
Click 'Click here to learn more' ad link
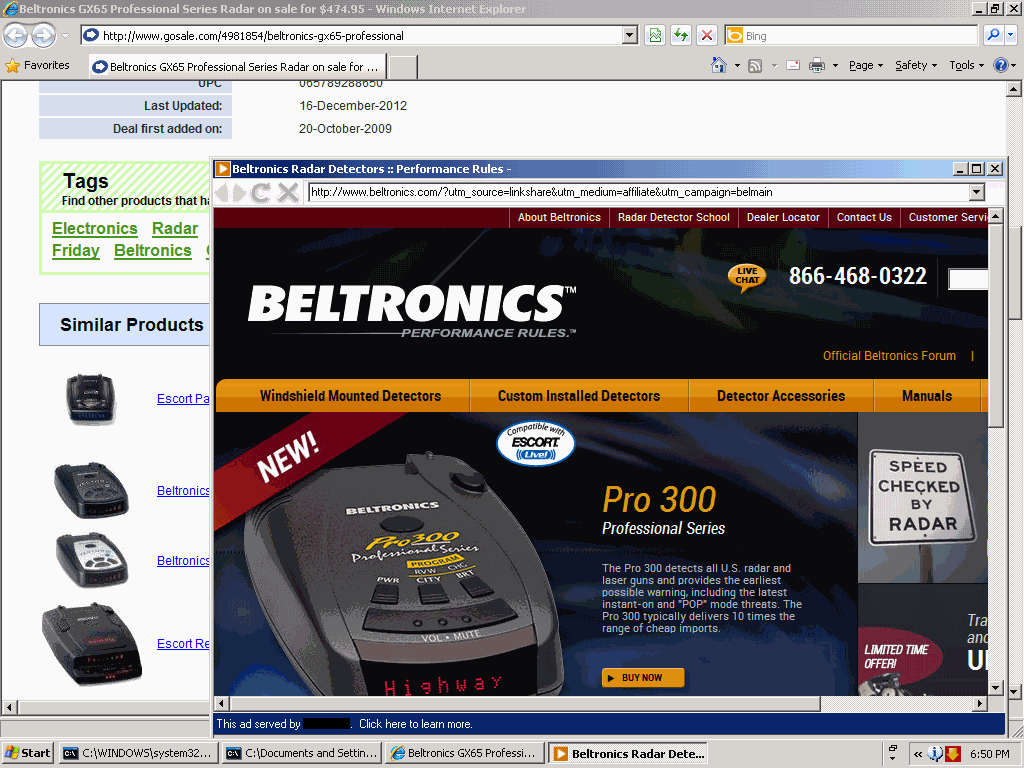tap(415, 724)
